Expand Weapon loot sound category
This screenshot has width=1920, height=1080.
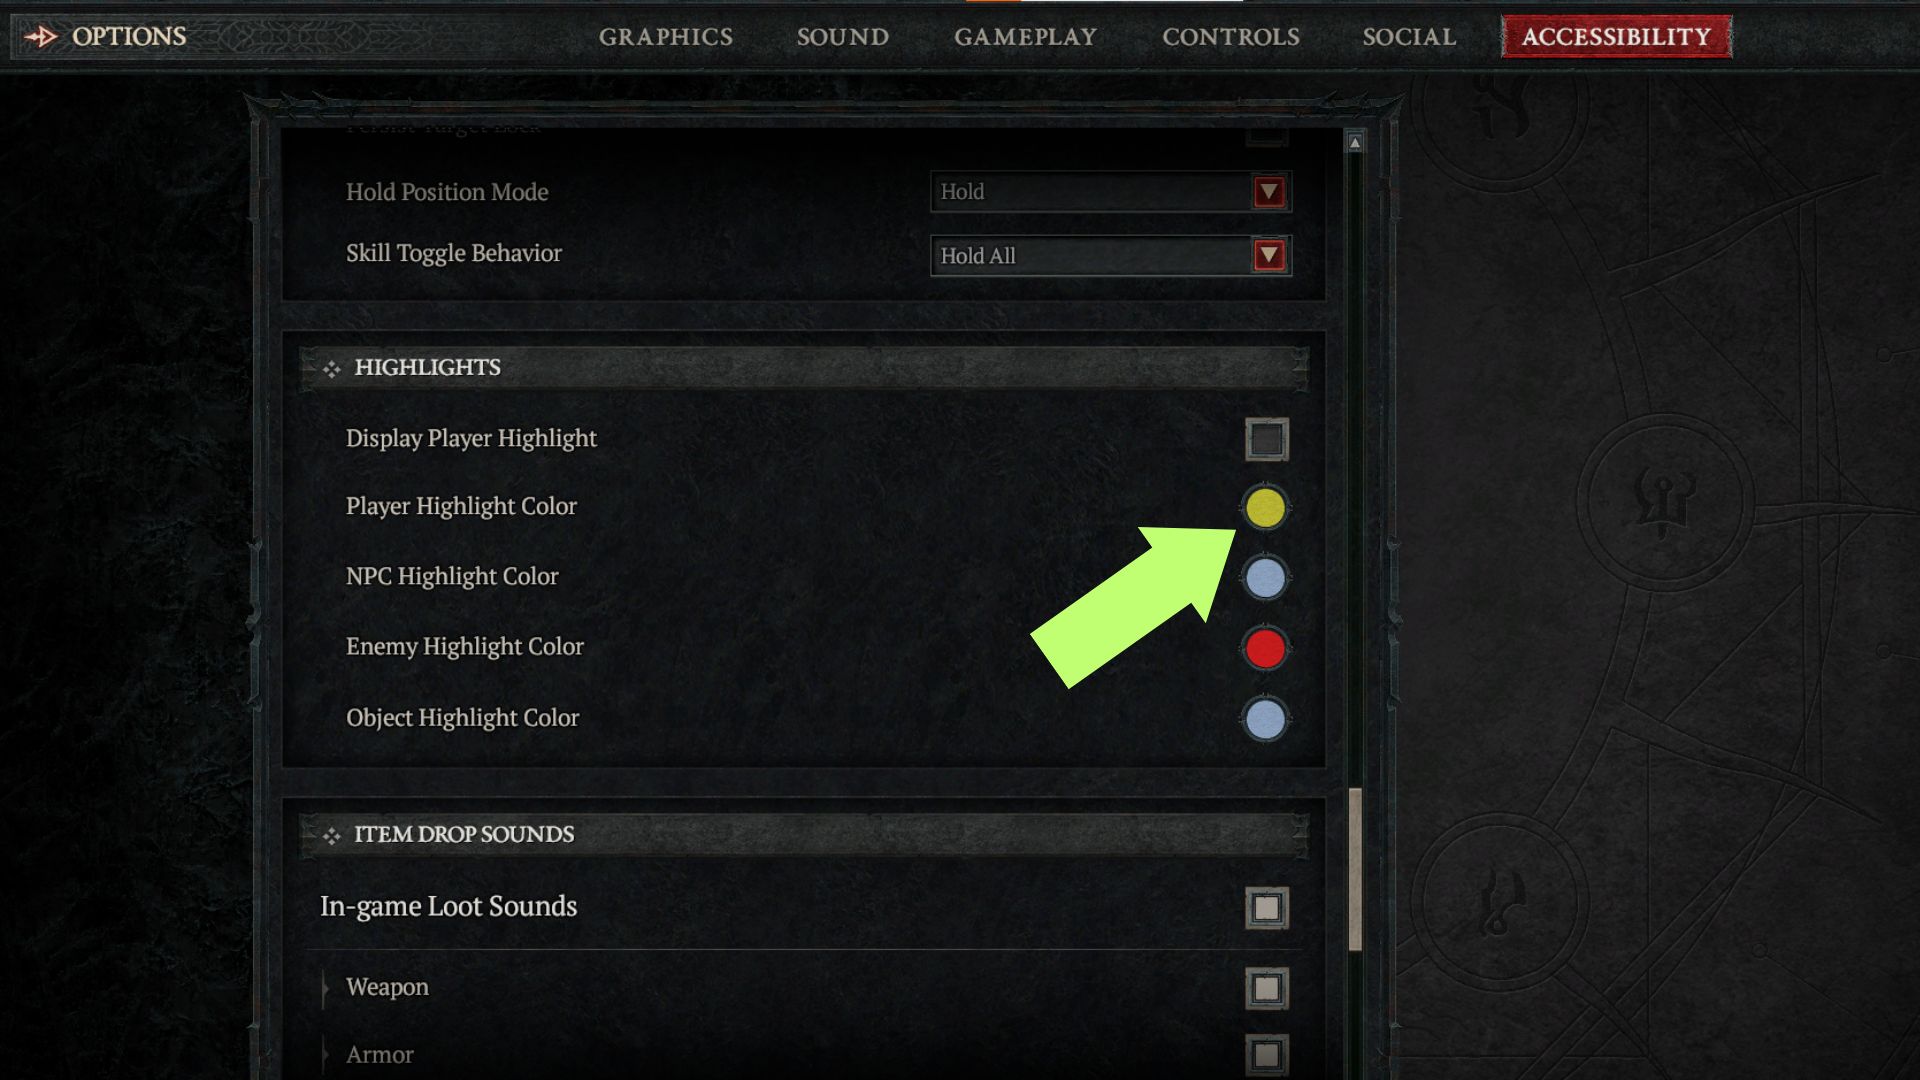click(x=328, y=988)
